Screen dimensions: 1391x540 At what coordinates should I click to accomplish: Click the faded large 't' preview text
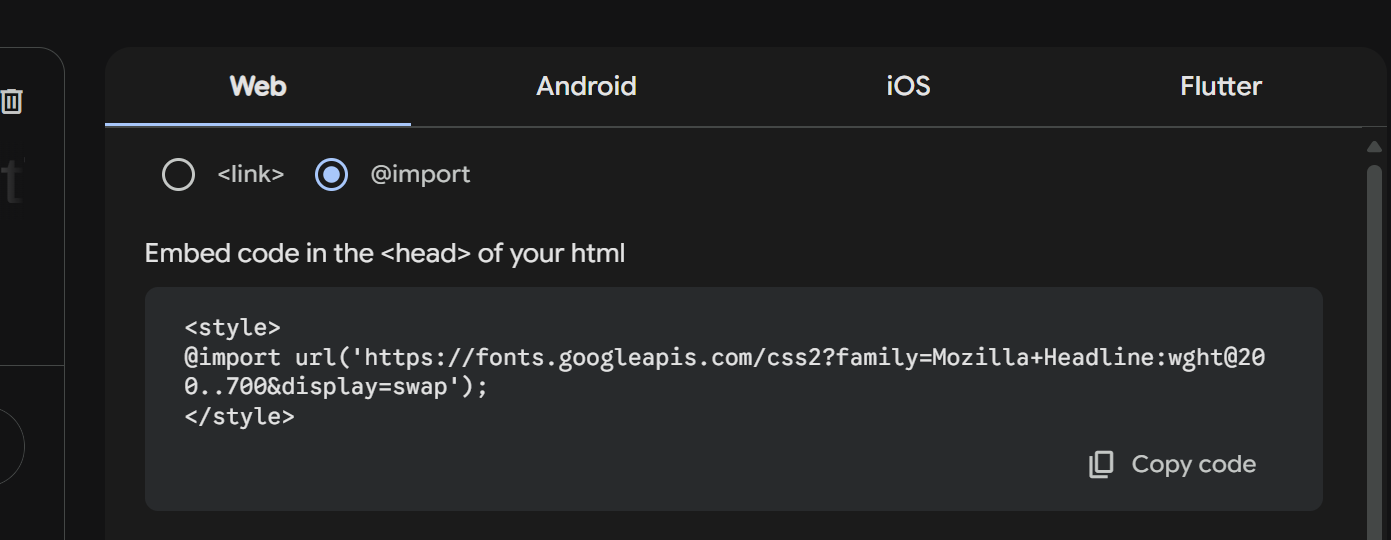12,182
